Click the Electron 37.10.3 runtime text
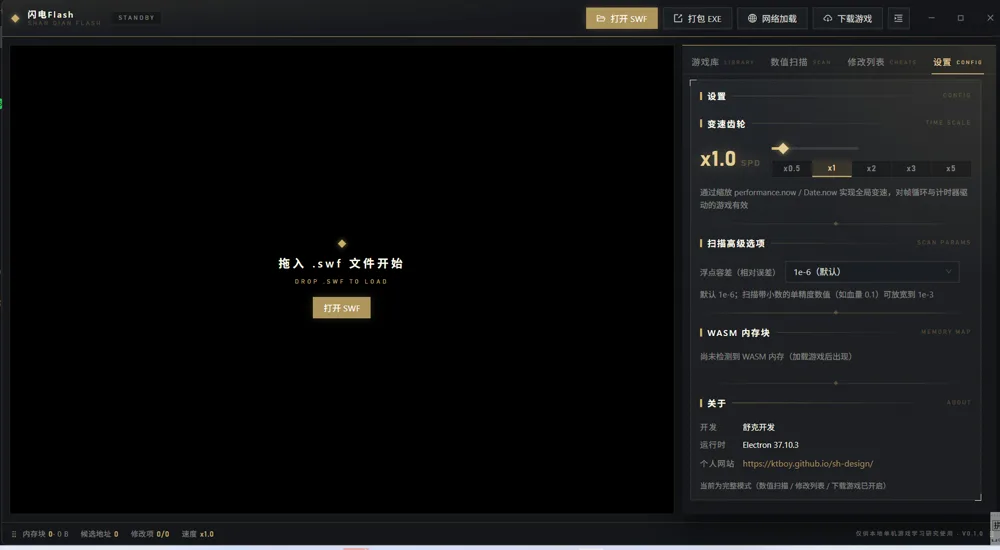This screenshot has width=1000, height=550. [x=770, y=445]
